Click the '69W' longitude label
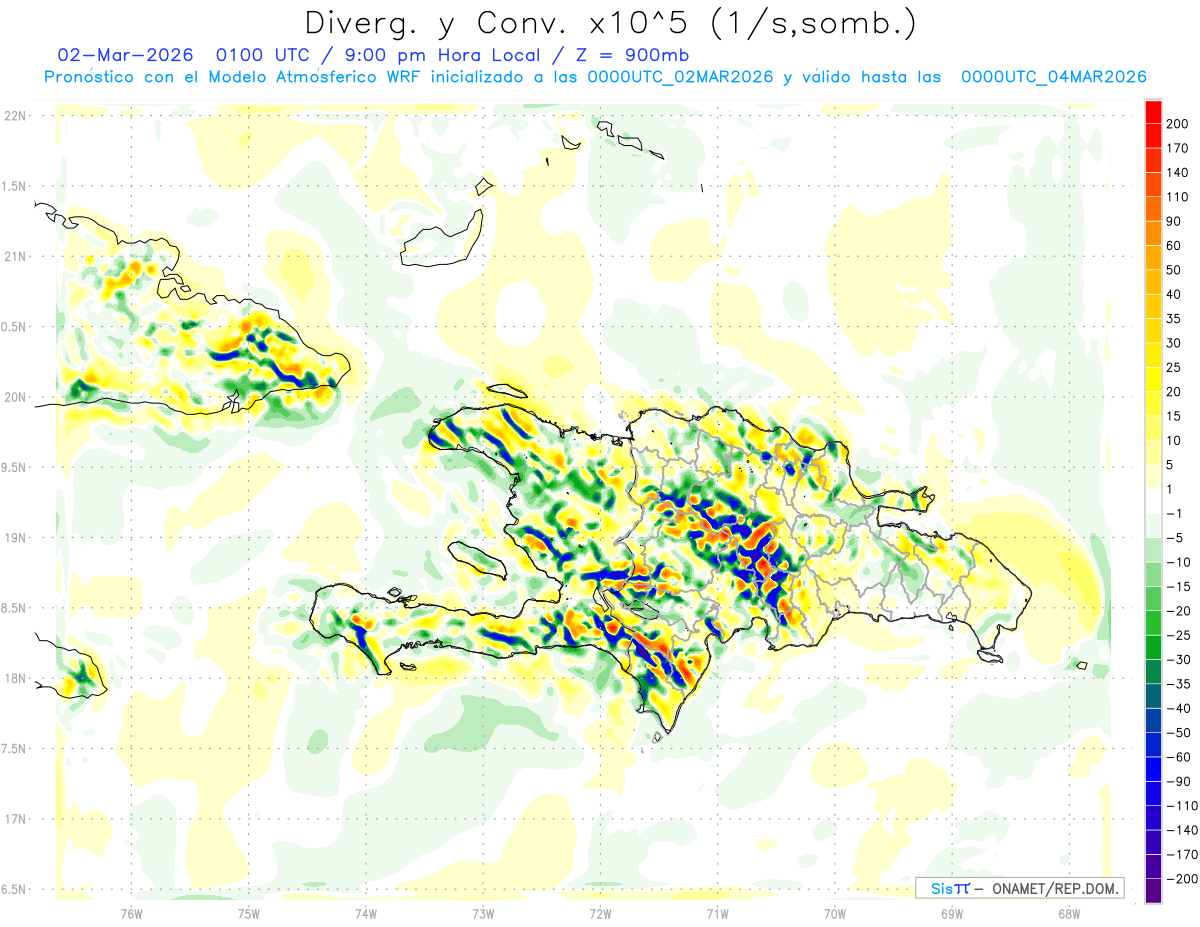Image resolution: width=1200 pixels, height=927 pixels. coord(951,913)
